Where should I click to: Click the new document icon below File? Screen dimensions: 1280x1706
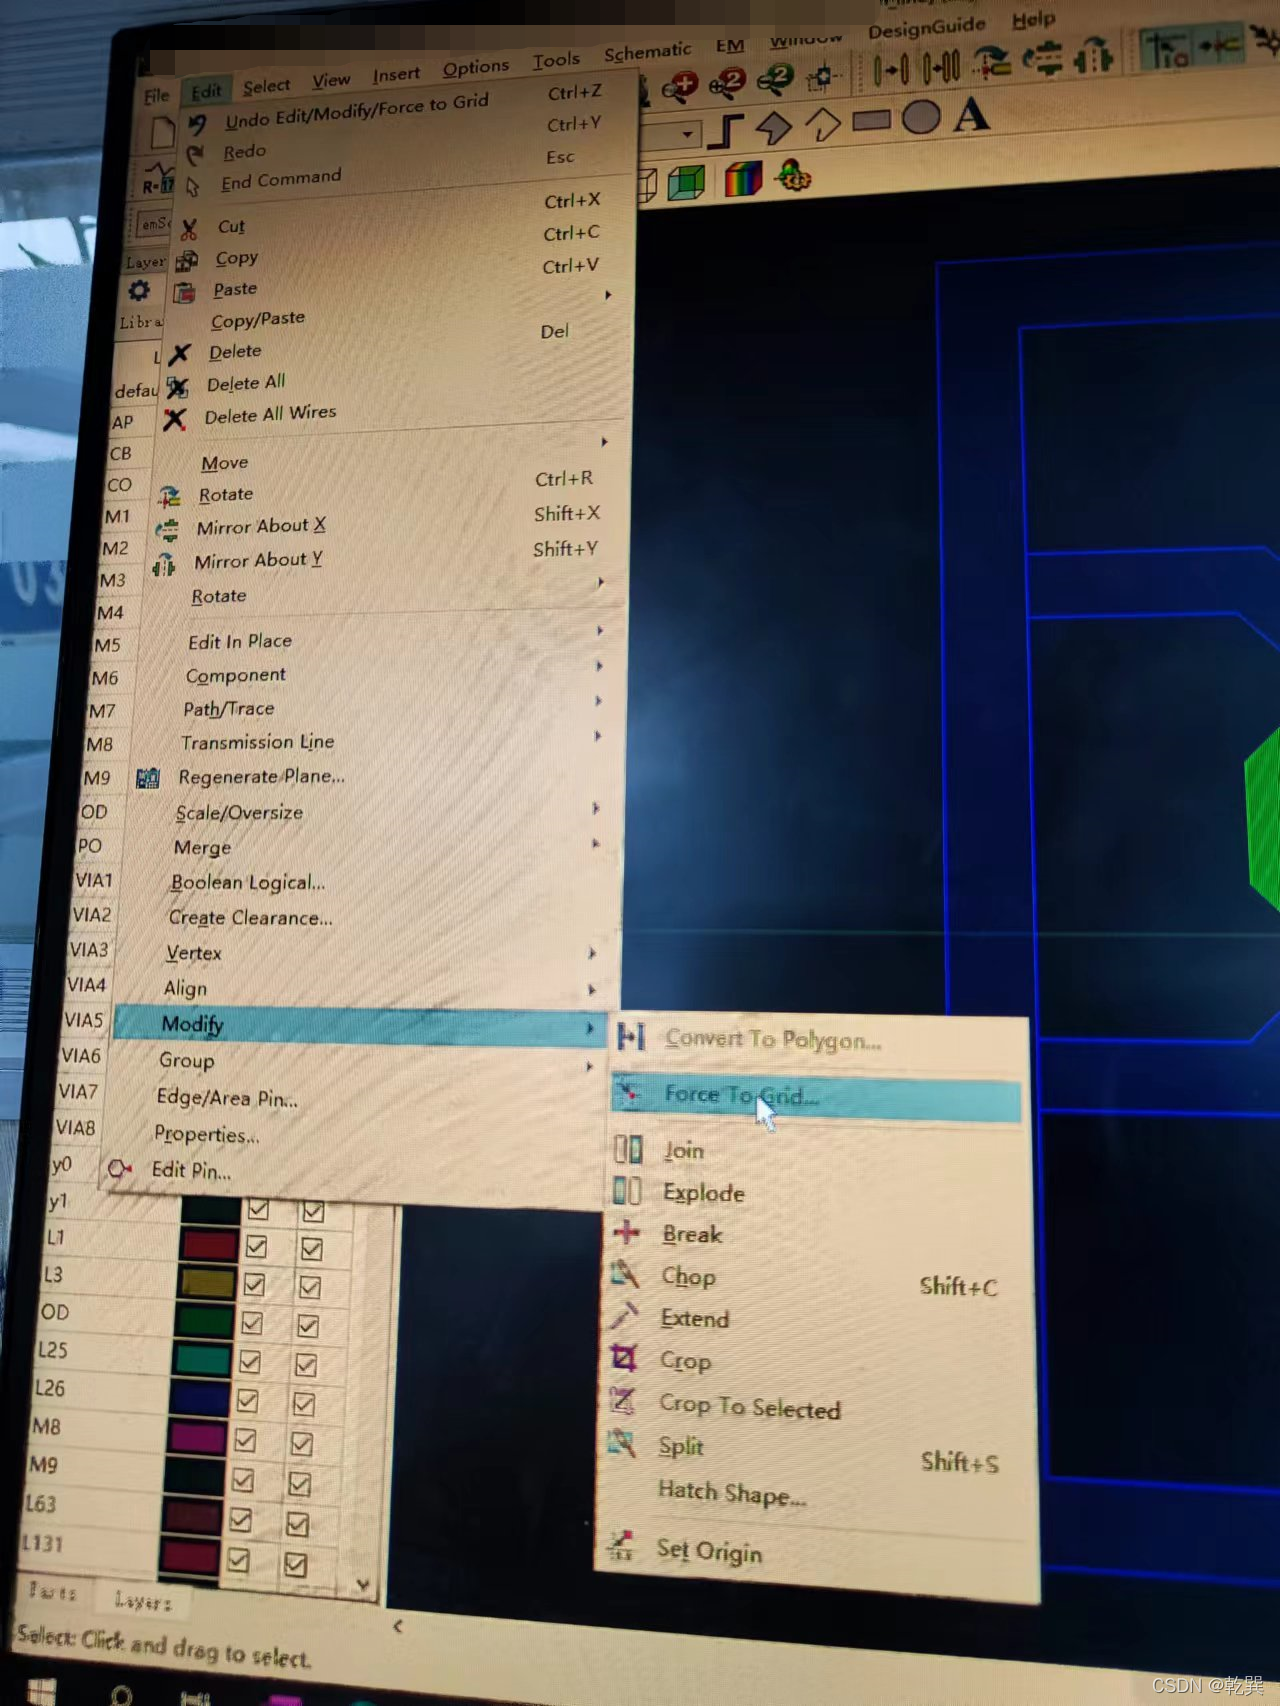coord(163,132)
